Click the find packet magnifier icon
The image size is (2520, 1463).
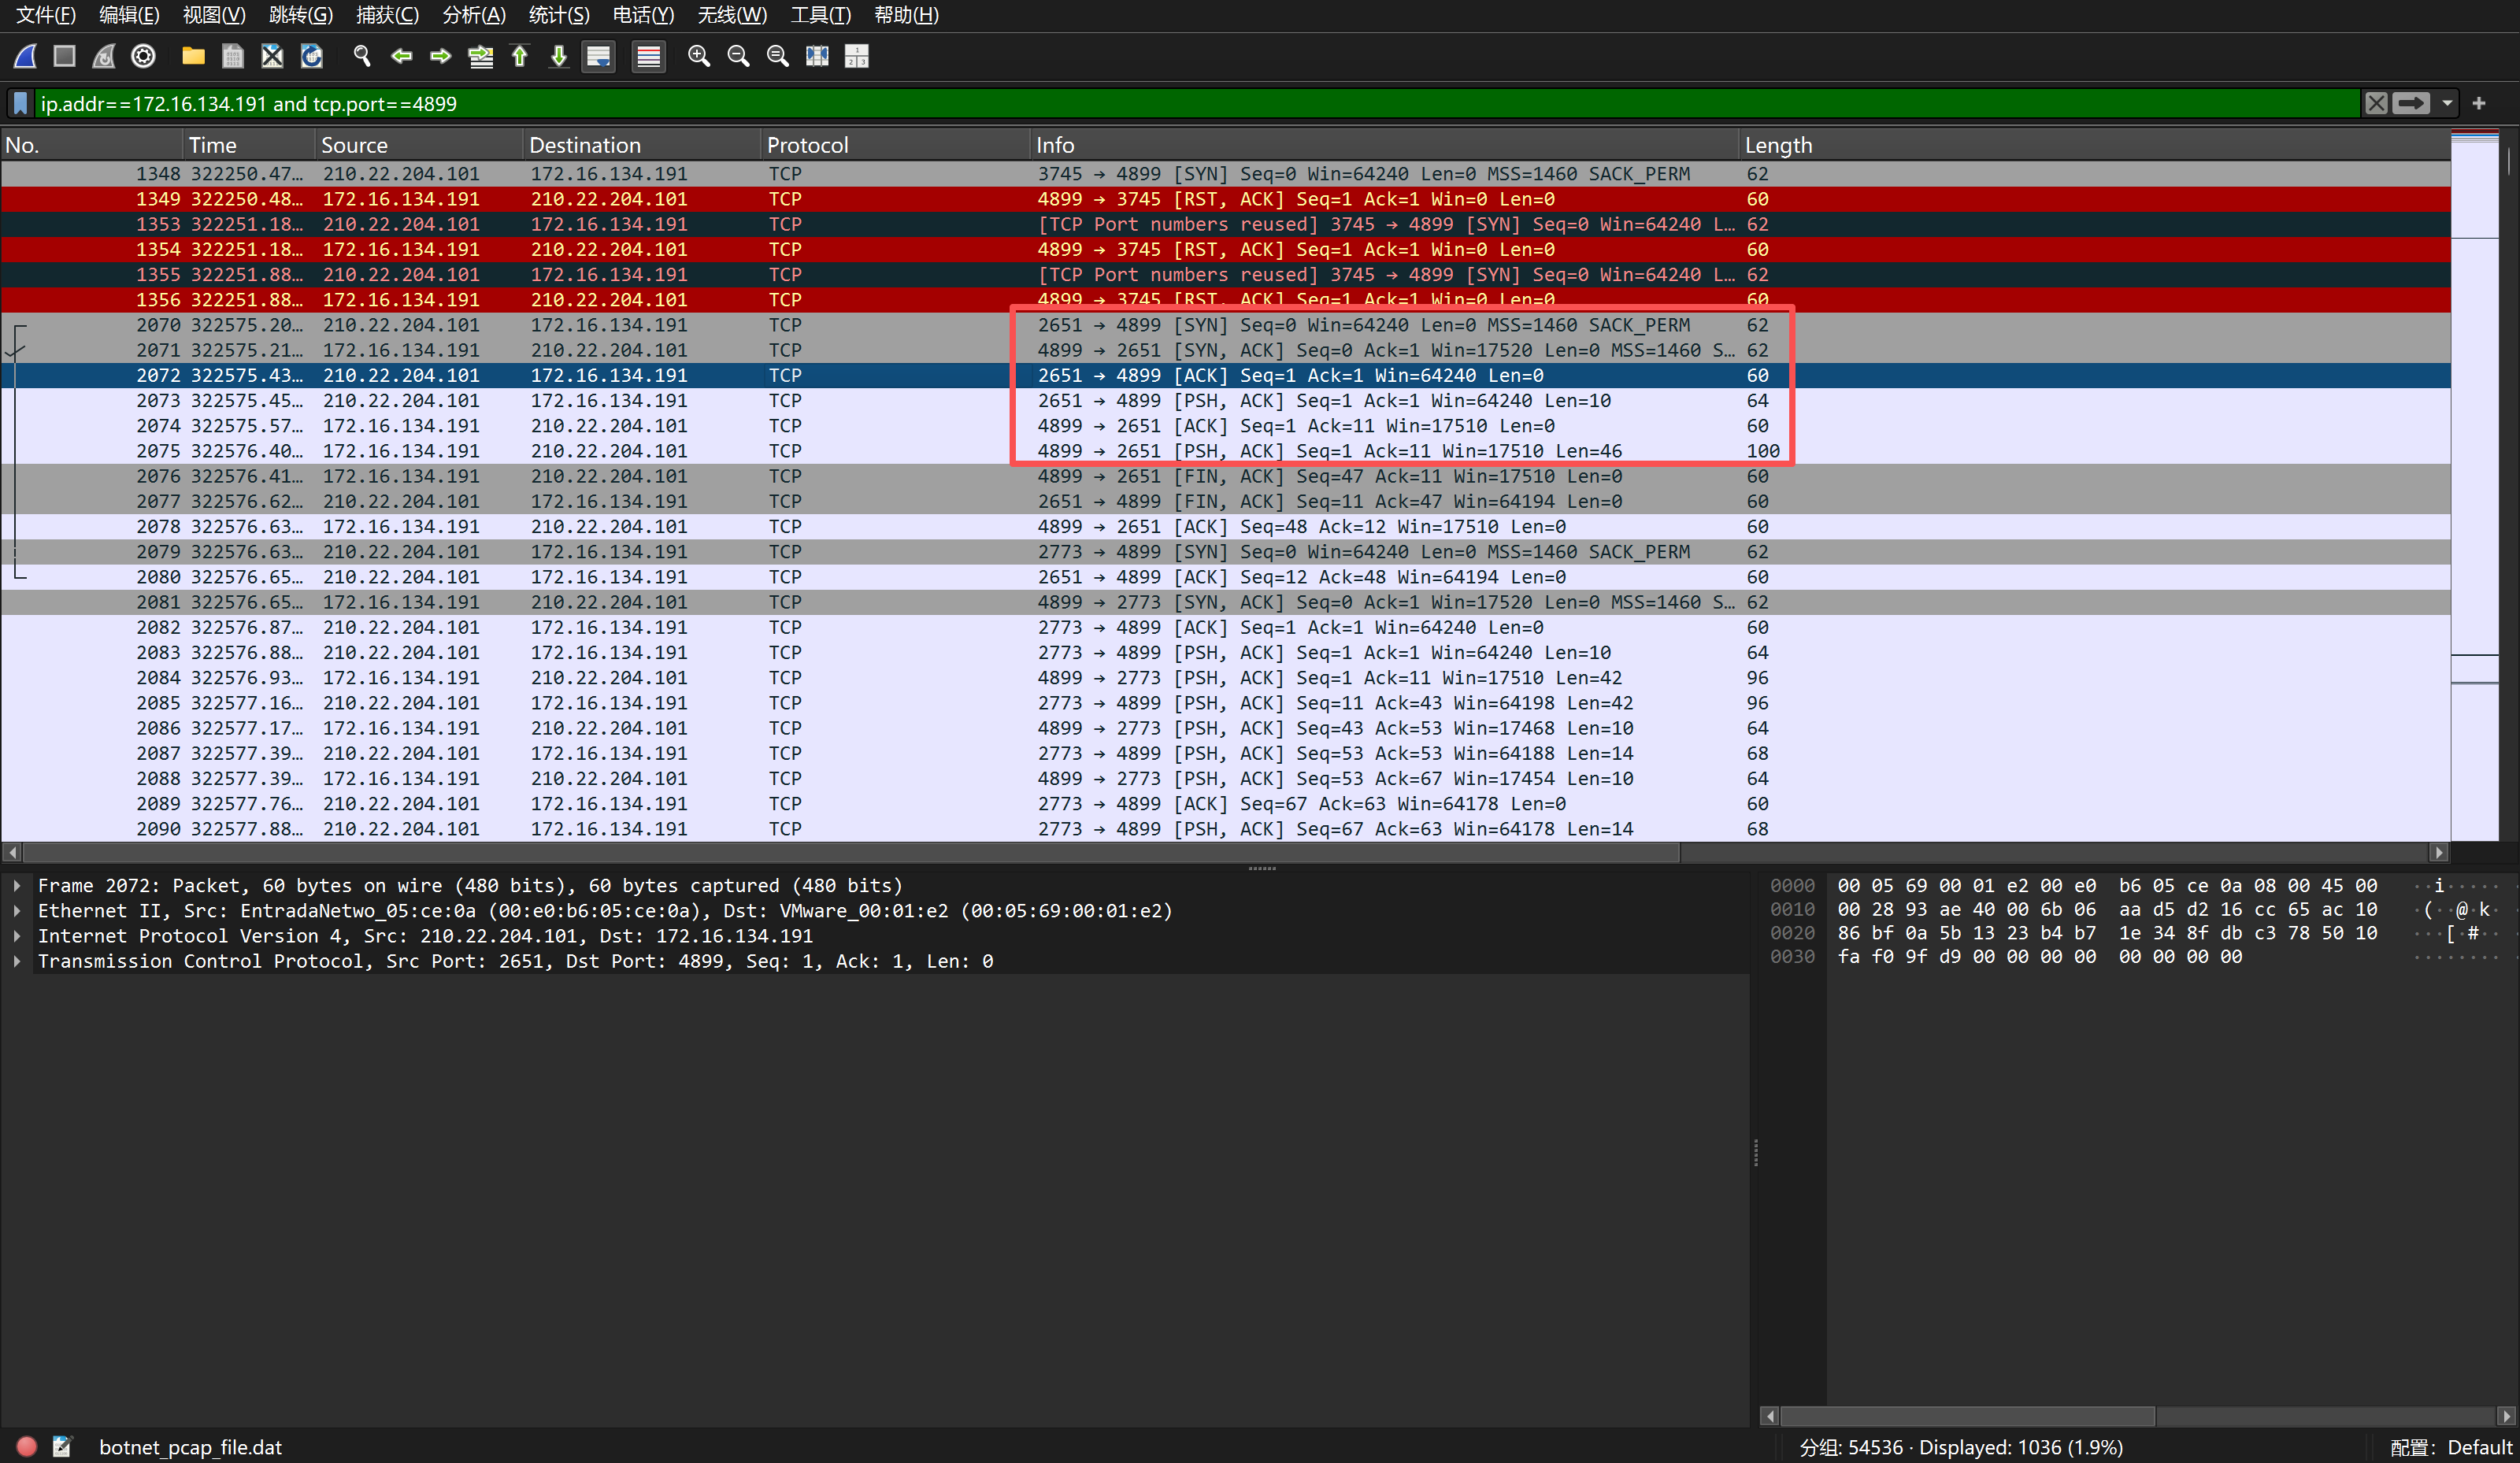pyautogui.click(x=362, y=57)
